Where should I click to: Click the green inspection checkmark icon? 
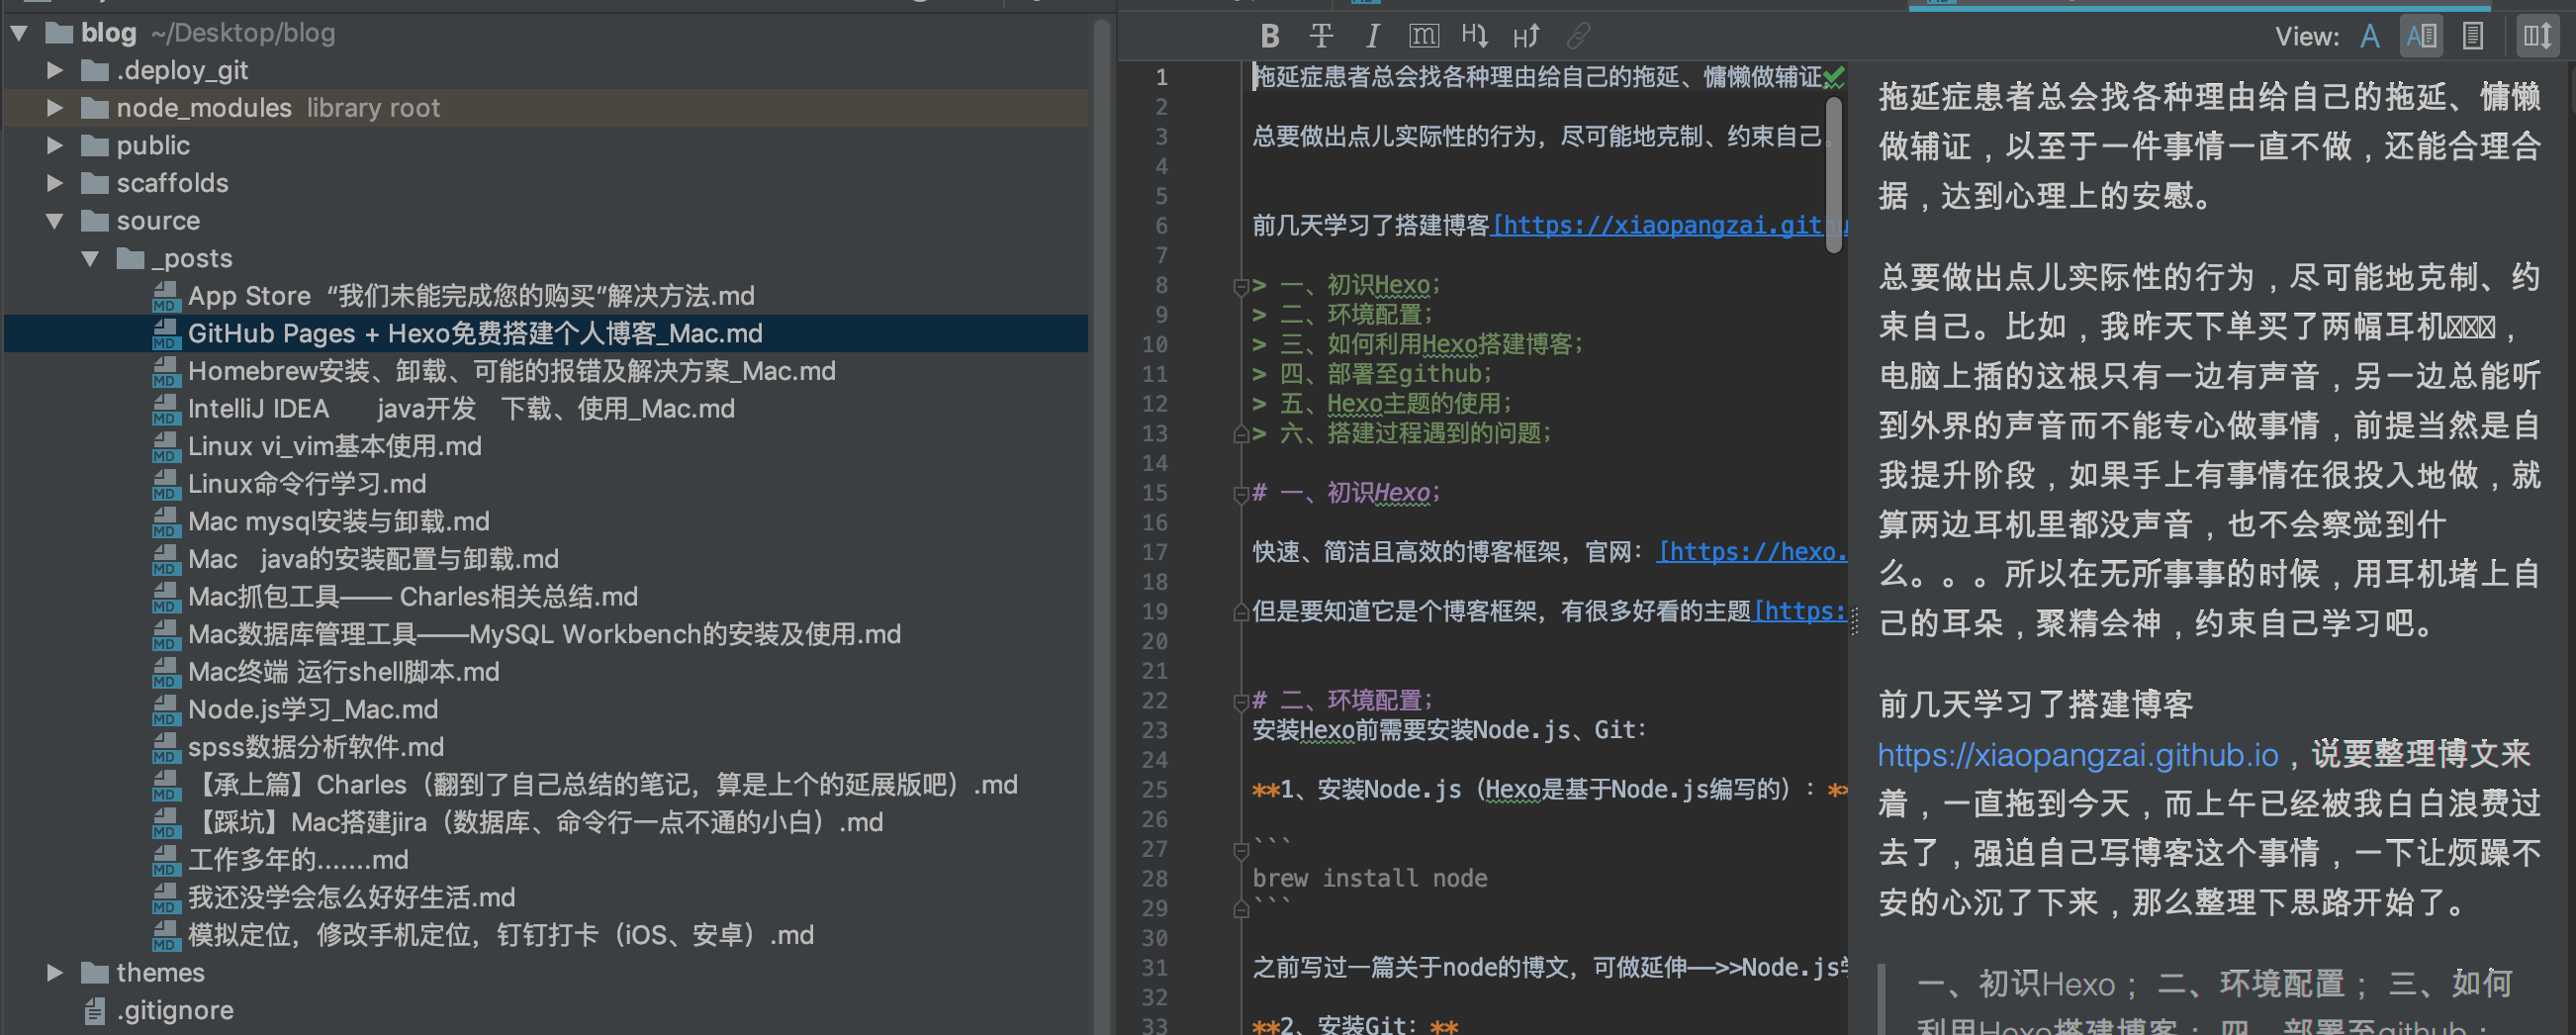pos(1833,76)
